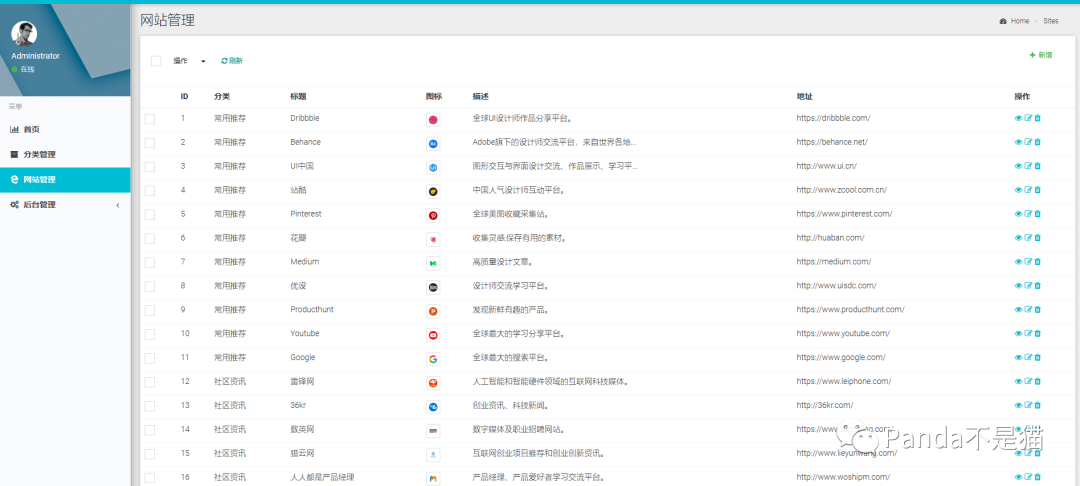Select 网站管理 in sidebar
The height and width of the screenshot is (486, 1080).
(65, 180)
